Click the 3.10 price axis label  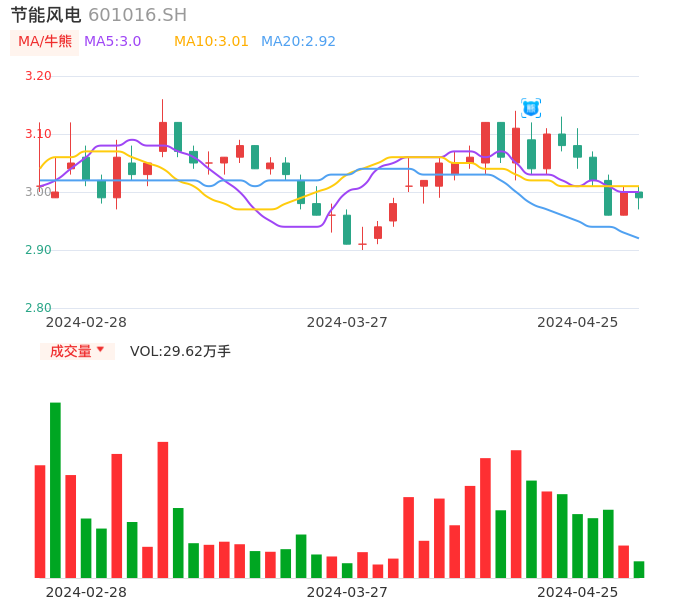tap(38, 134)
